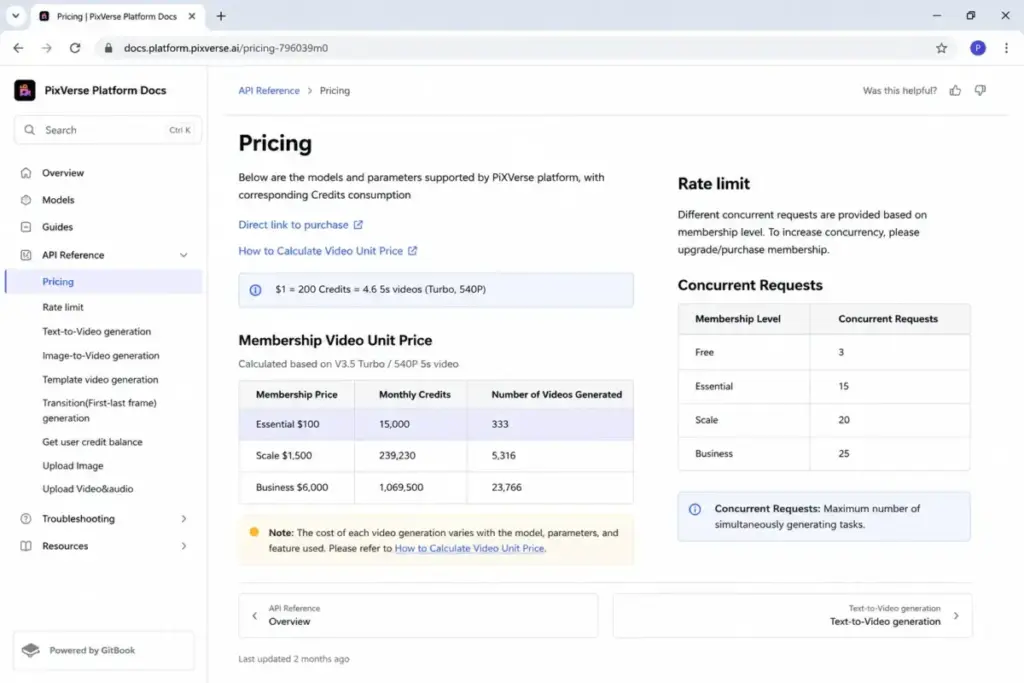Click the Essential $100 table cell
This screenshot has height=683, width=1024.
coord(296,424)
